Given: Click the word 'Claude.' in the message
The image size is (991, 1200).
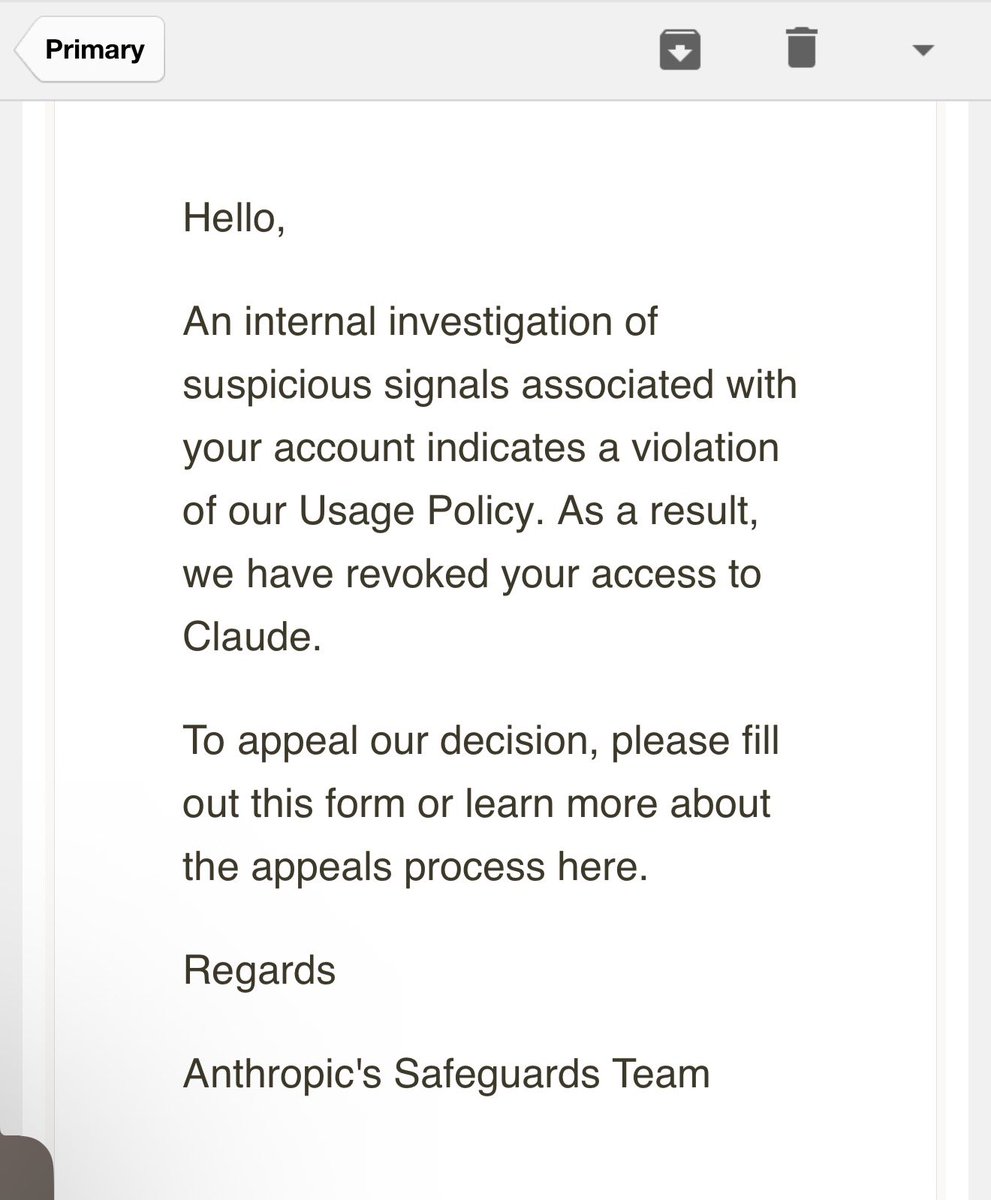Looking at the screenshot, I should click(x=252, y=636).
